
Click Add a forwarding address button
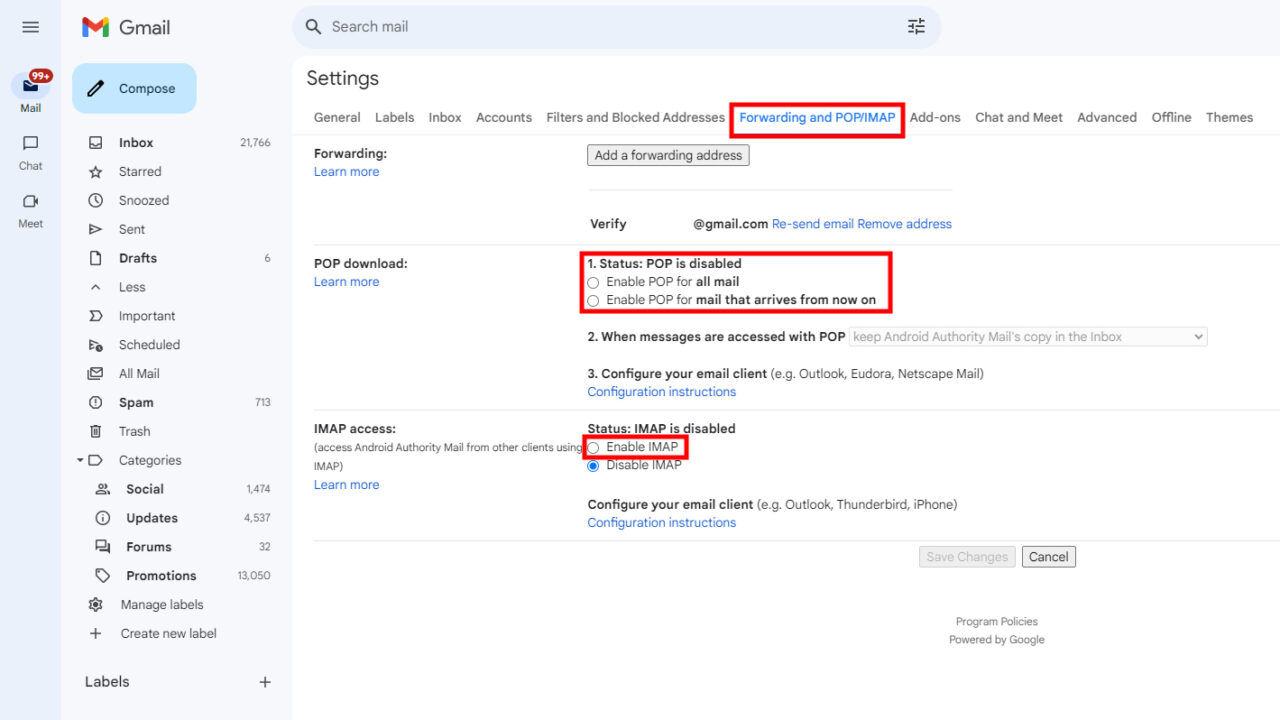(x=668, y=155)
